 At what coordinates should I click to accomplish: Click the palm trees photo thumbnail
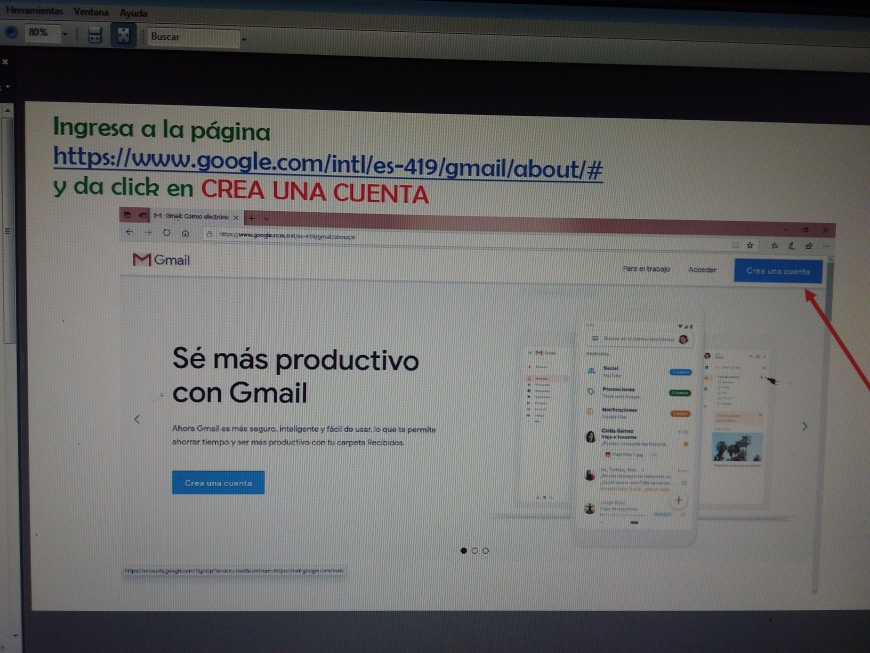pyautogui.click(x=737, y=448)
